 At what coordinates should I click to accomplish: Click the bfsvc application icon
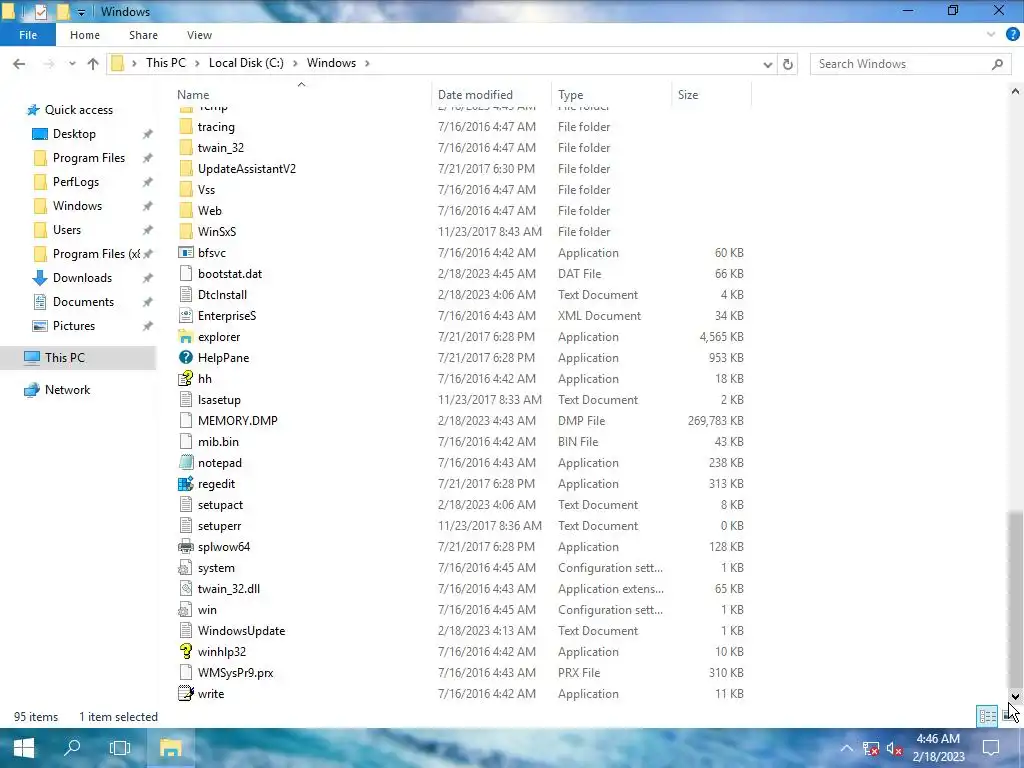click(185, 253)
